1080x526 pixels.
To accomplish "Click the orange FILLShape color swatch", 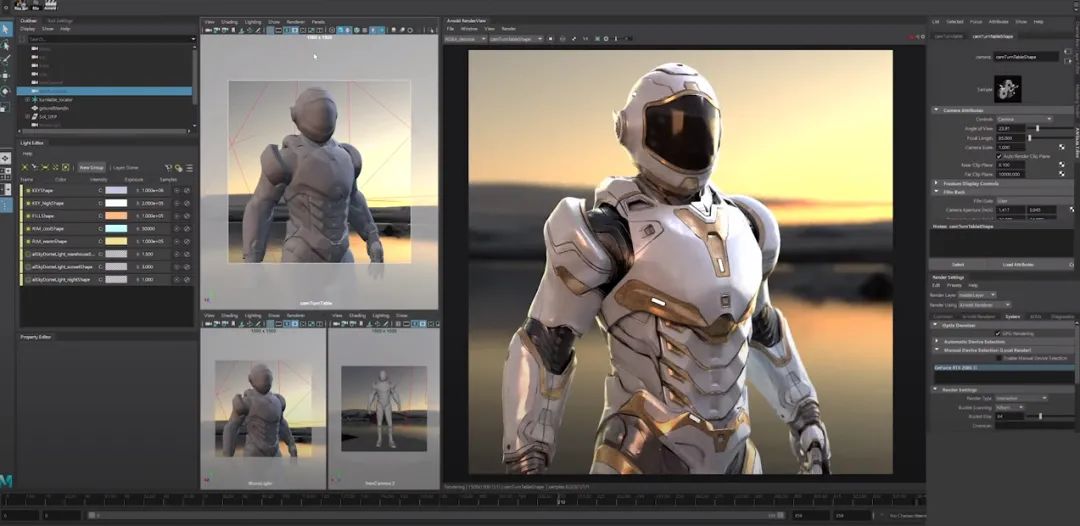I will pos(116,215).
